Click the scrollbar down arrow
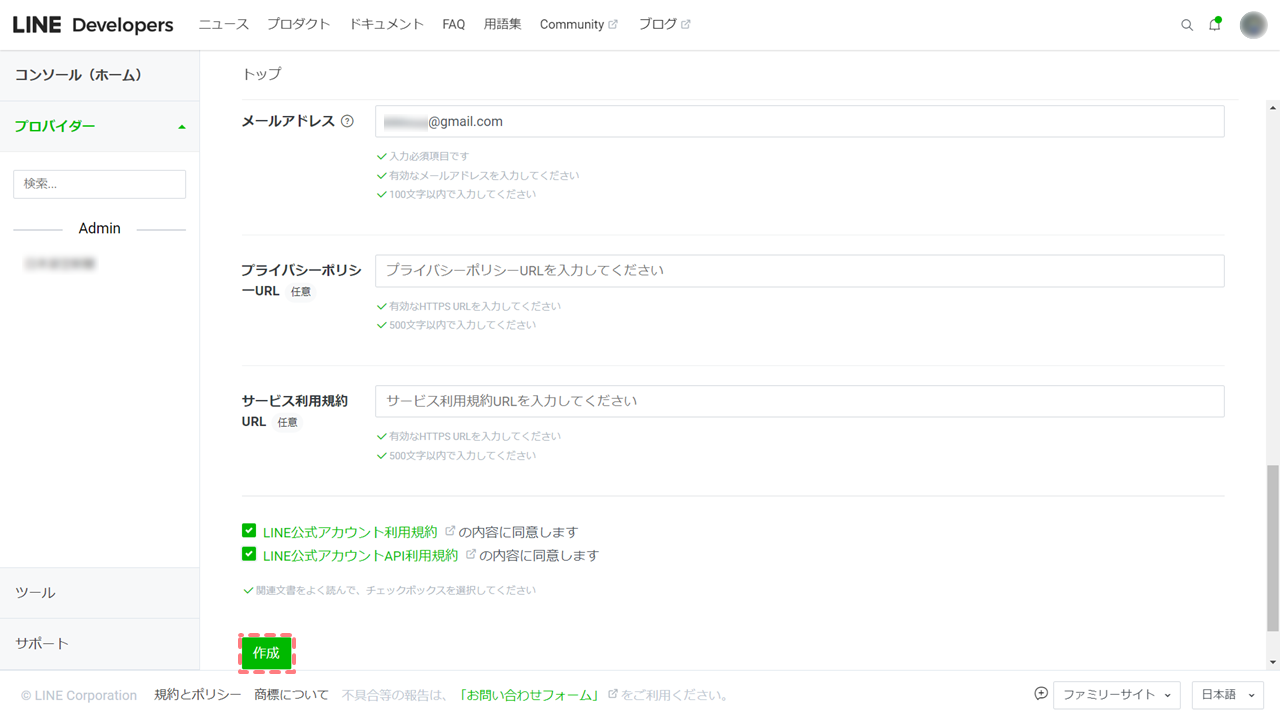 pyautogui.click(x=1272, y=662)
